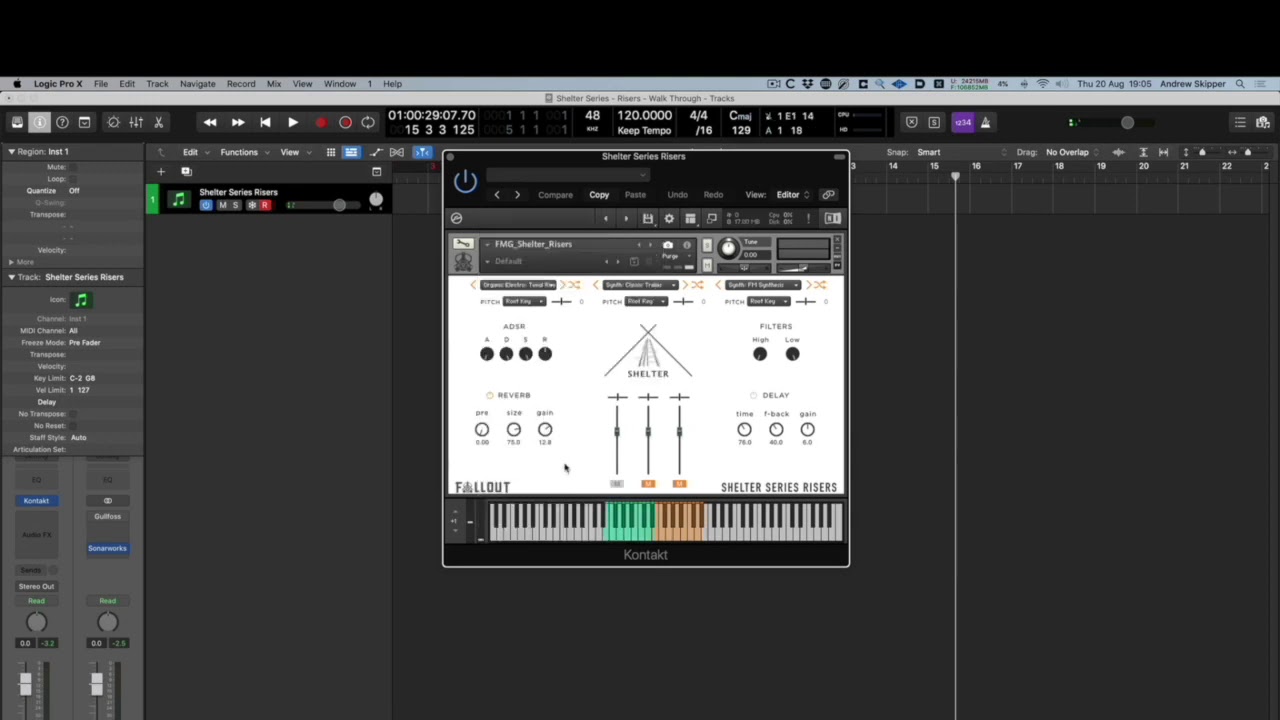Click the Kontakt save floppy icon

click(x=648, y=218)
